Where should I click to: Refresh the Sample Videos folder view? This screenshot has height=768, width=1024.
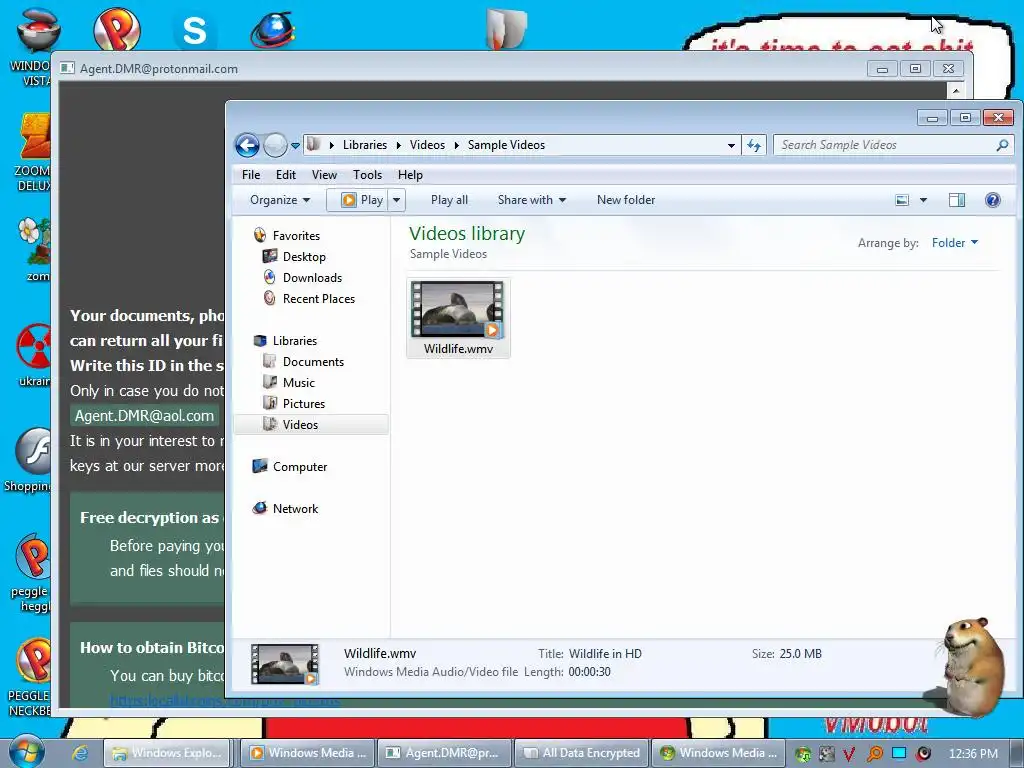754,145
